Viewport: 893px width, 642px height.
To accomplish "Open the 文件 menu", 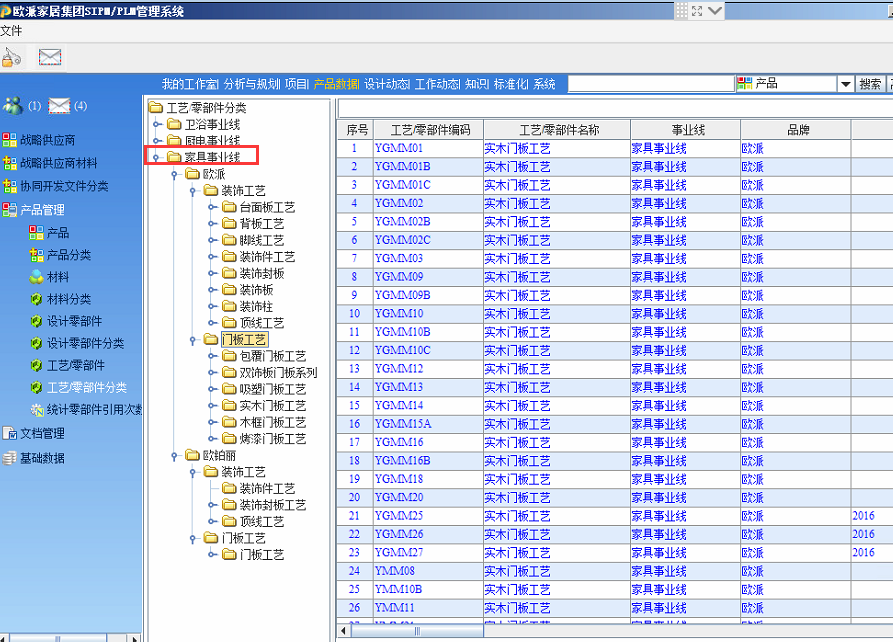I will pyautogui.click(x=11, y=31).
